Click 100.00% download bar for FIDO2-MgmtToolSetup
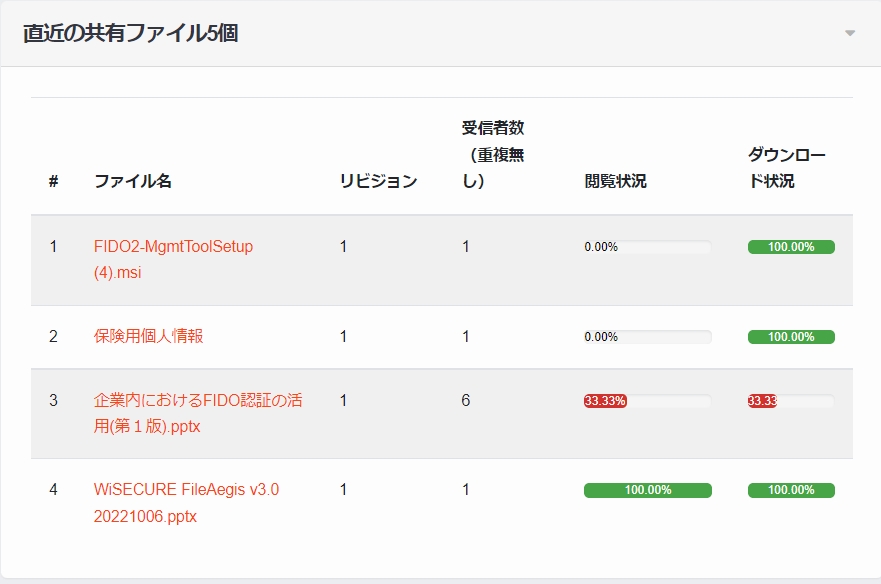 point(791,247)
